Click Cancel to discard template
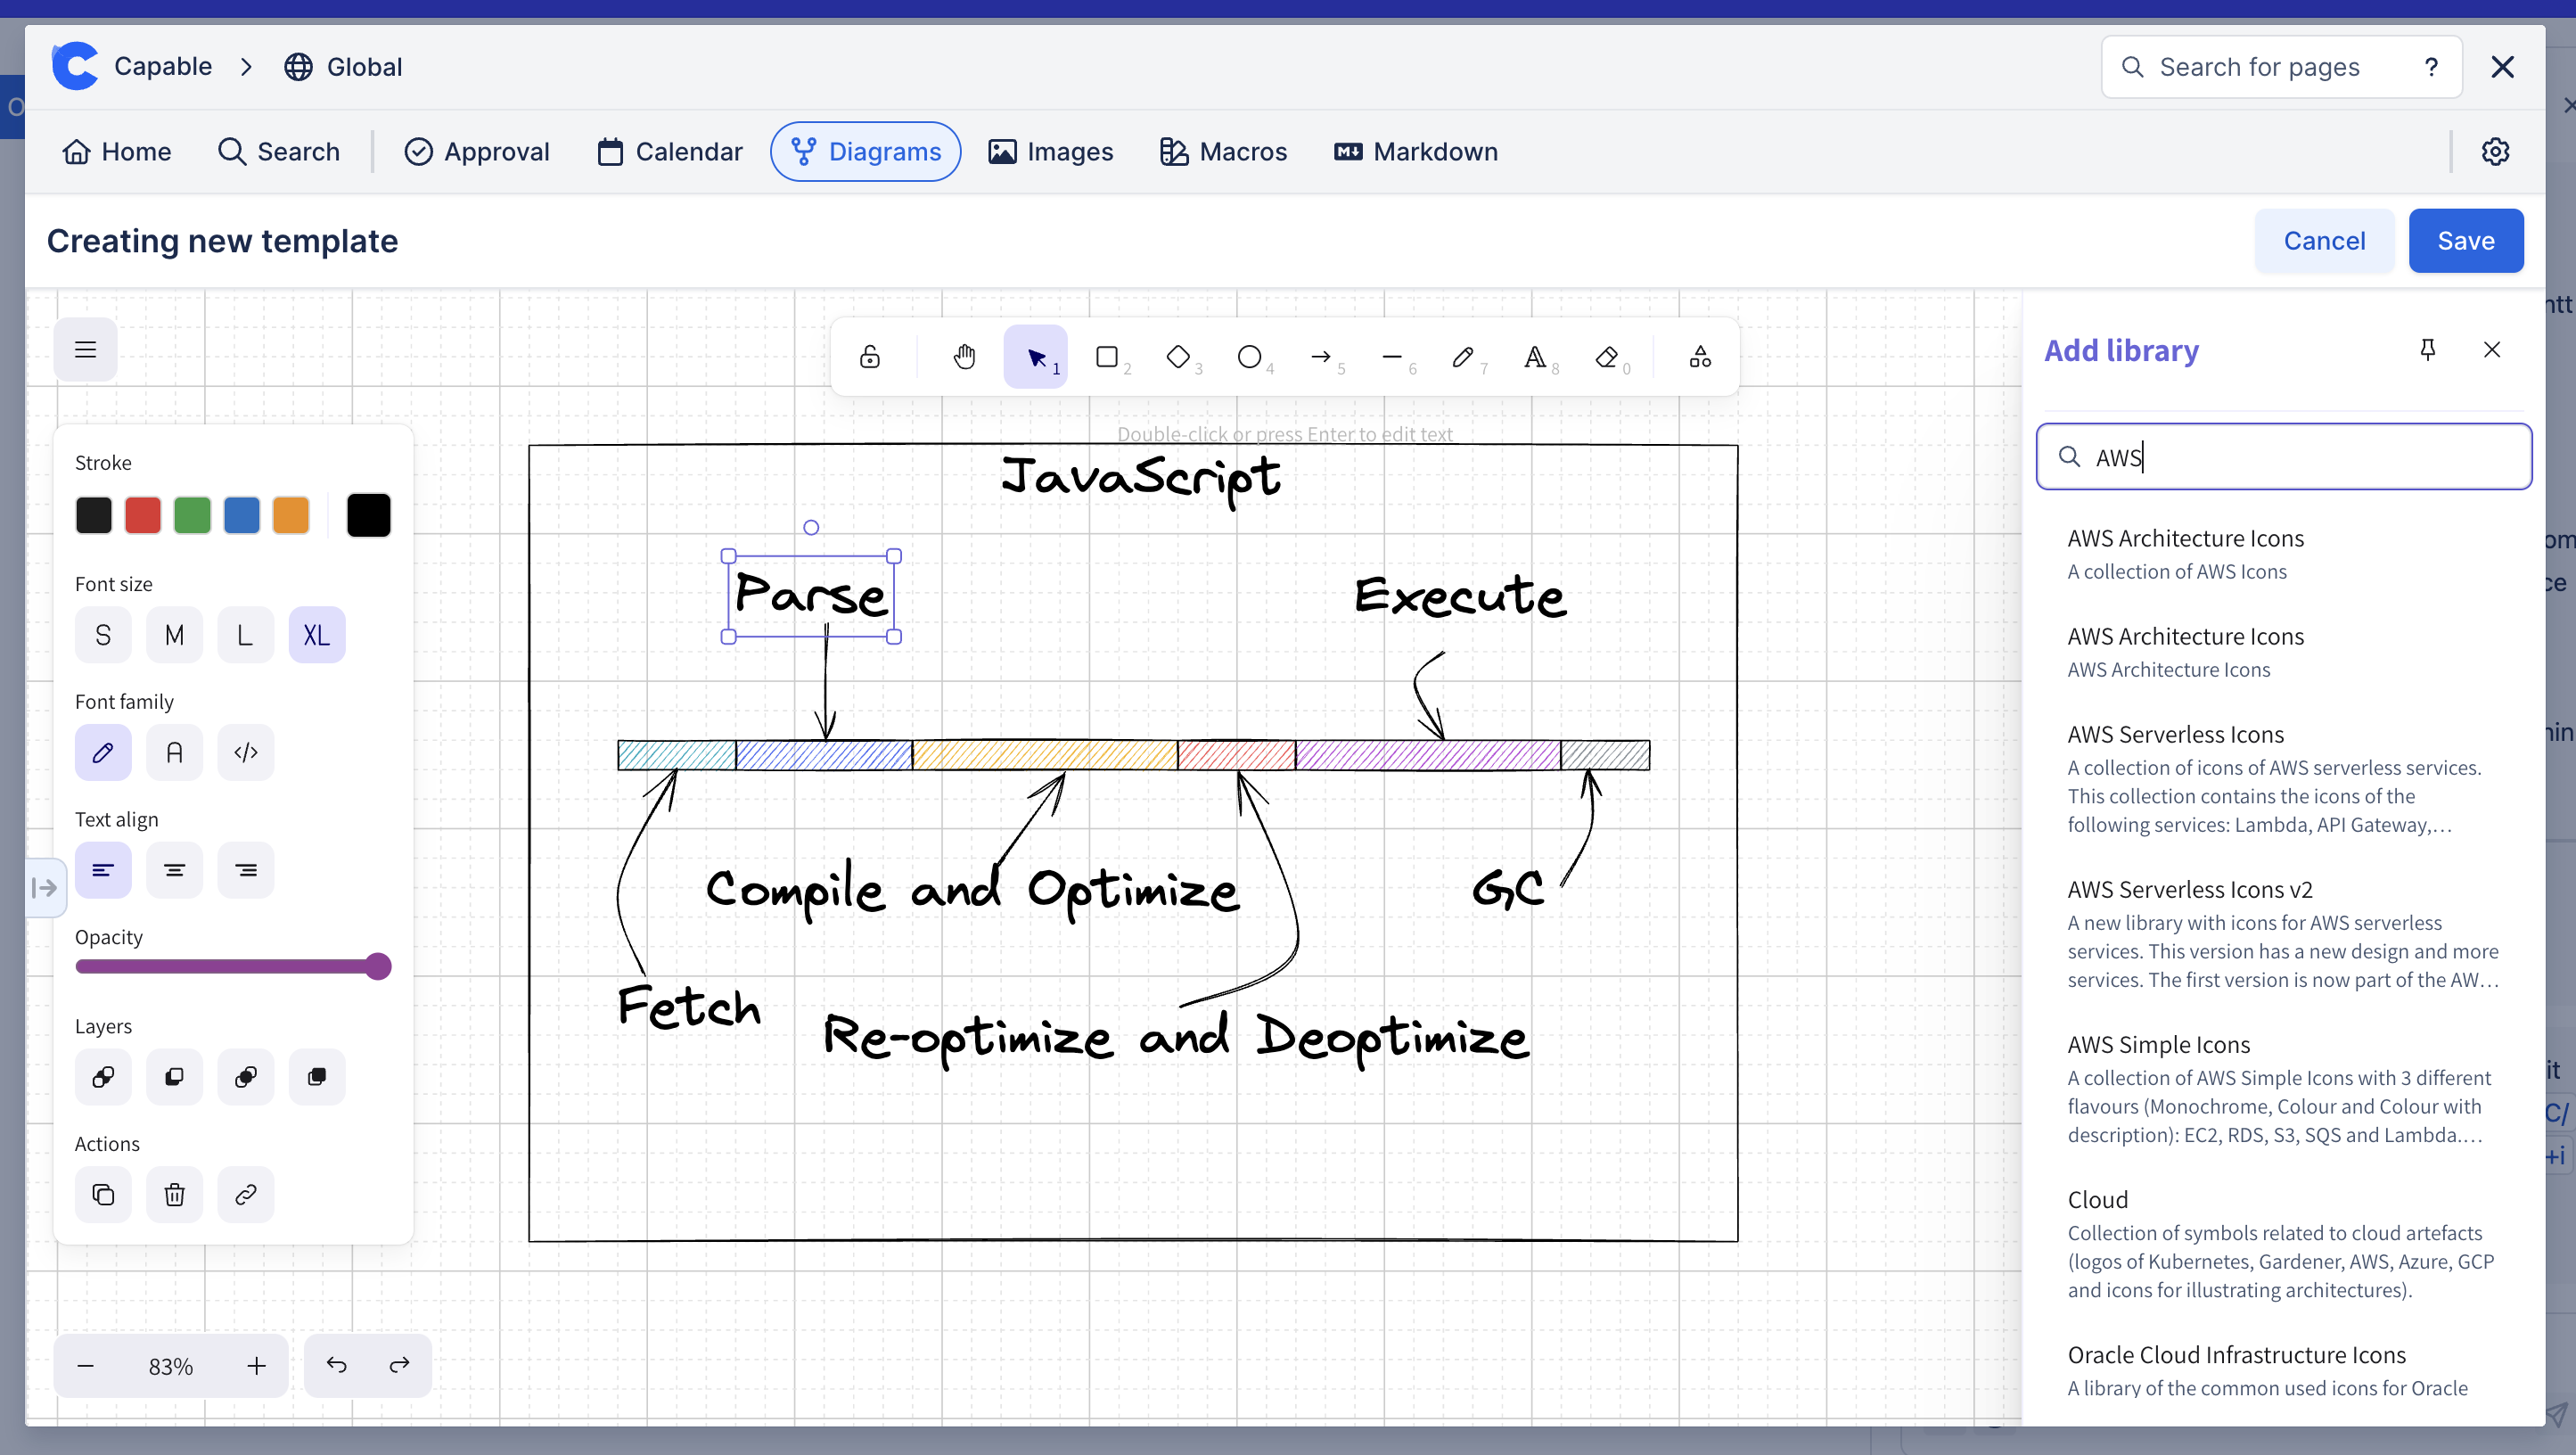This screenshot has height=1455, width=2576. coord(2323,239)
